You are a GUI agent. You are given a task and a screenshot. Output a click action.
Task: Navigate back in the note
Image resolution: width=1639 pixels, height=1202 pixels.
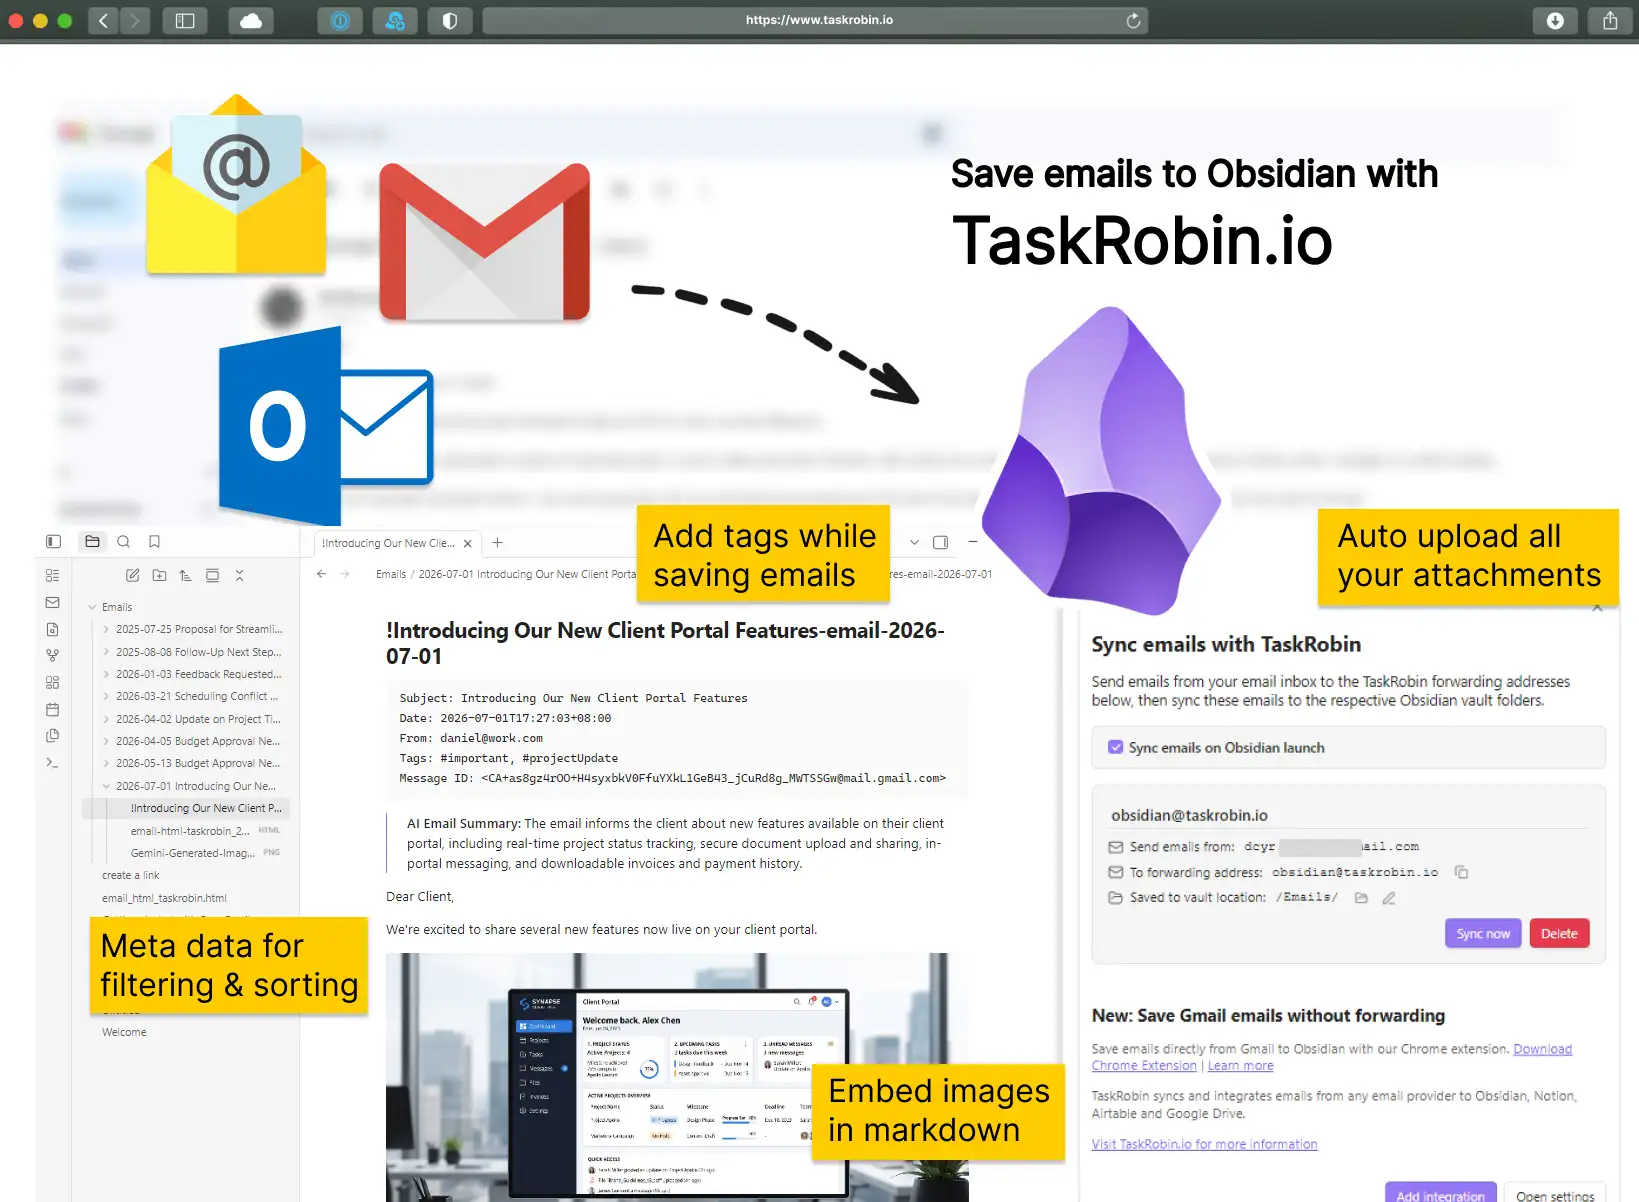click(321, 574)
